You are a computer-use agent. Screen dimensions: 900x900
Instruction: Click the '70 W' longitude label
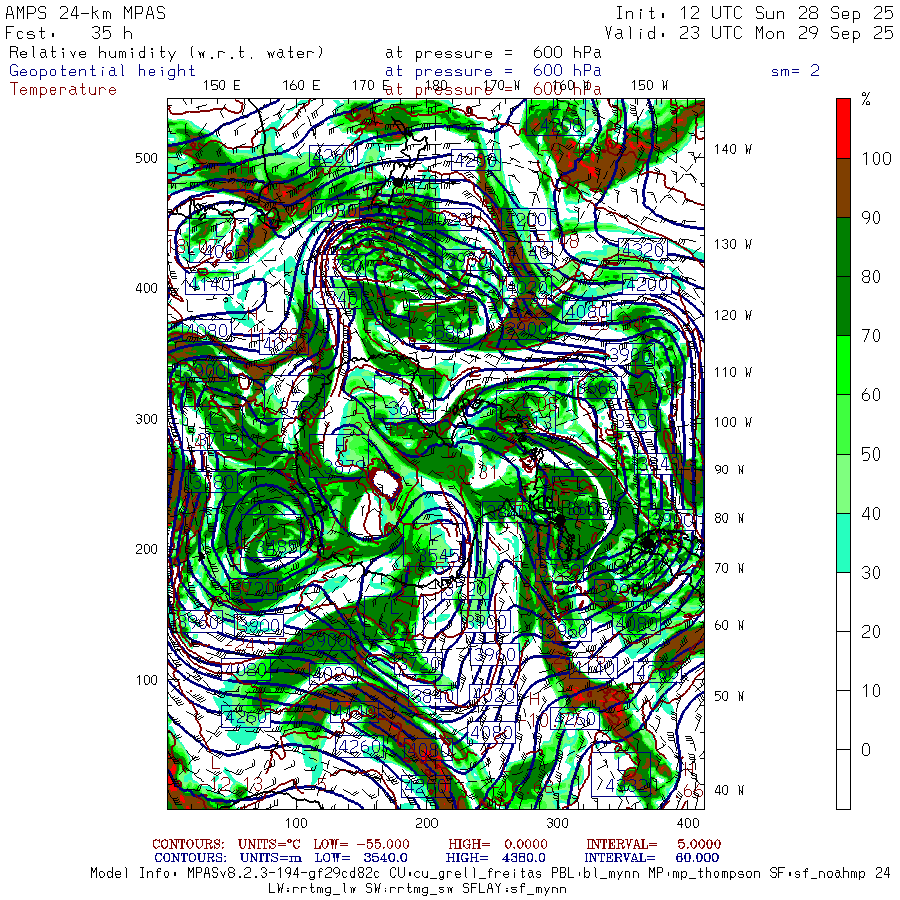[x=729, y=568]
